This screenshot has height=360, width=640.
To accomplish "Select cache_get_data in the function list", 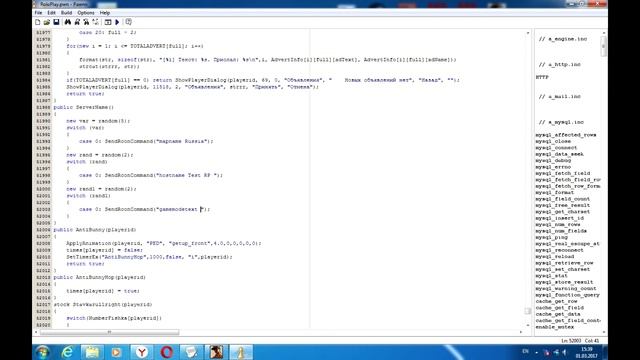I will (558, 314).
